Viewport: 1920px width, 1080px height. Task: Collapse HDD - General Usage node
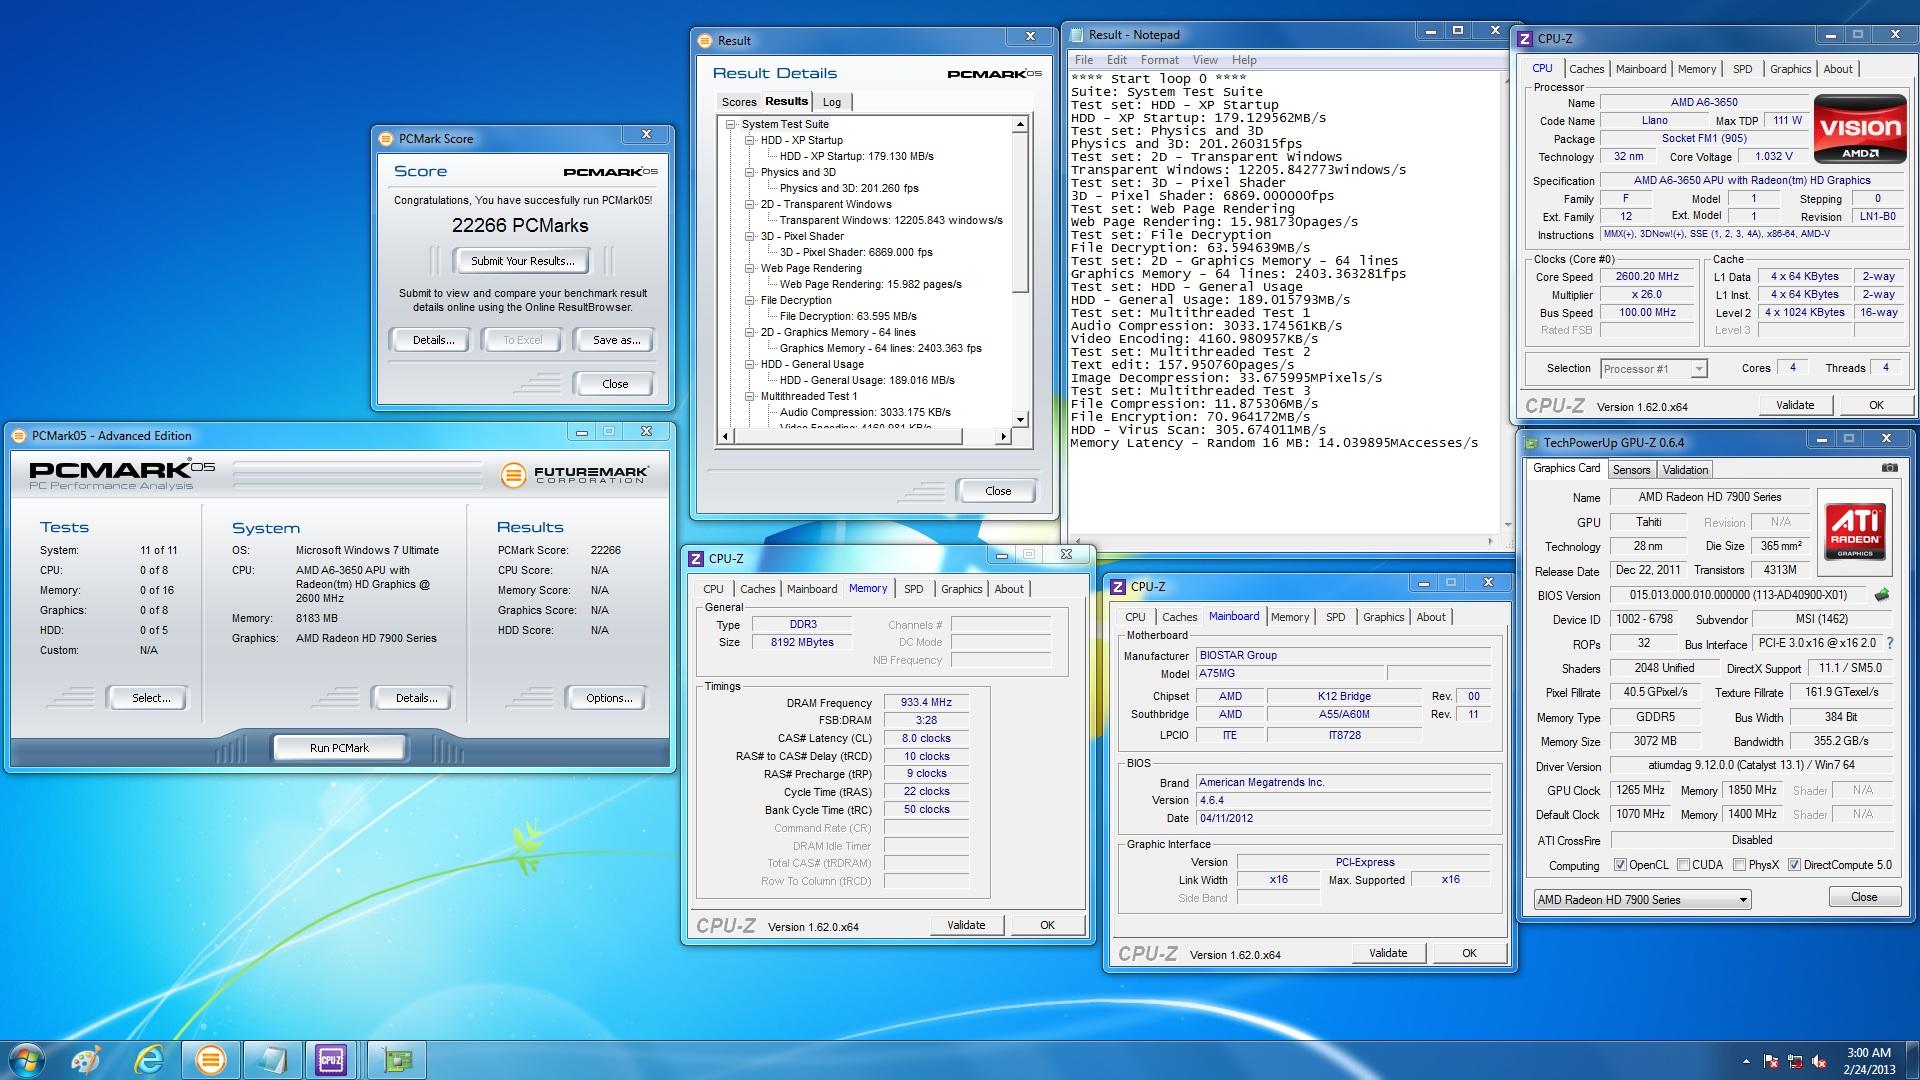click(750, 365)
